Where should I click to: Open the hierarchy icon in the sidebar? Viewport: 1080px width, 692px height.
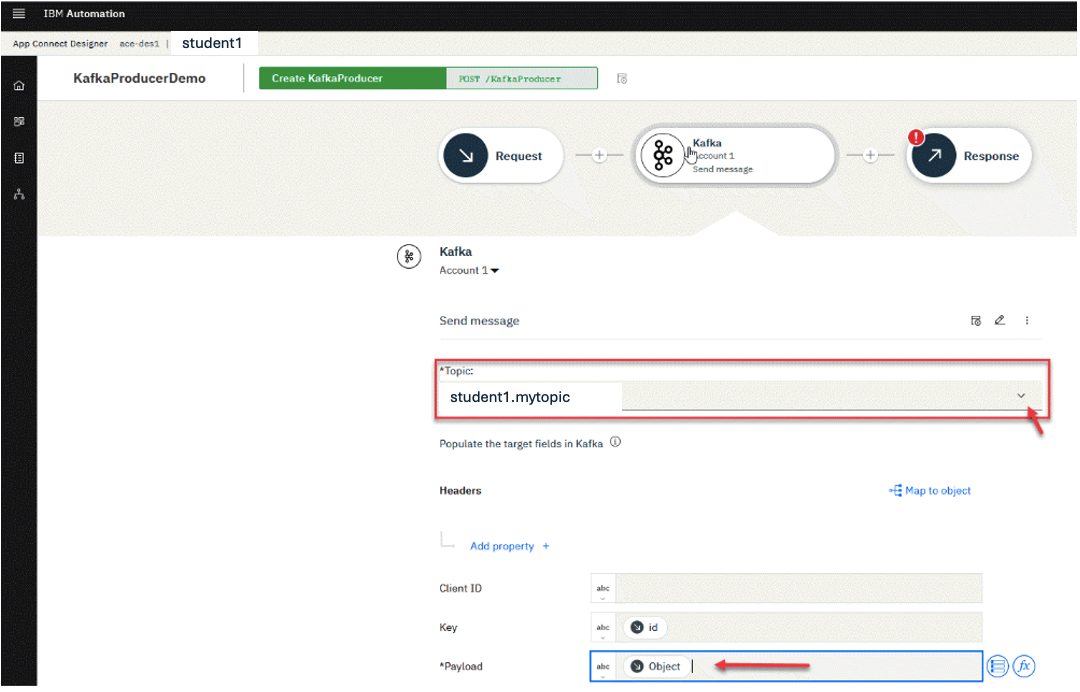(18, 194)
